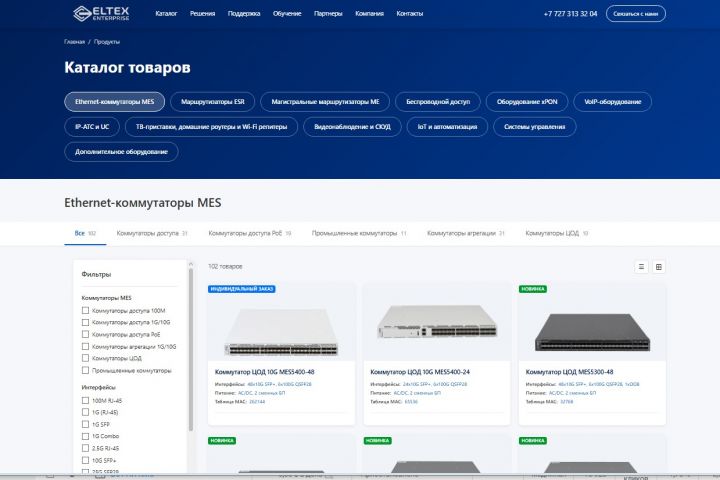The image size is (720, 480).
Task: Select Маршрутизаторы ESR category pill
Action: tap(213, 102)
